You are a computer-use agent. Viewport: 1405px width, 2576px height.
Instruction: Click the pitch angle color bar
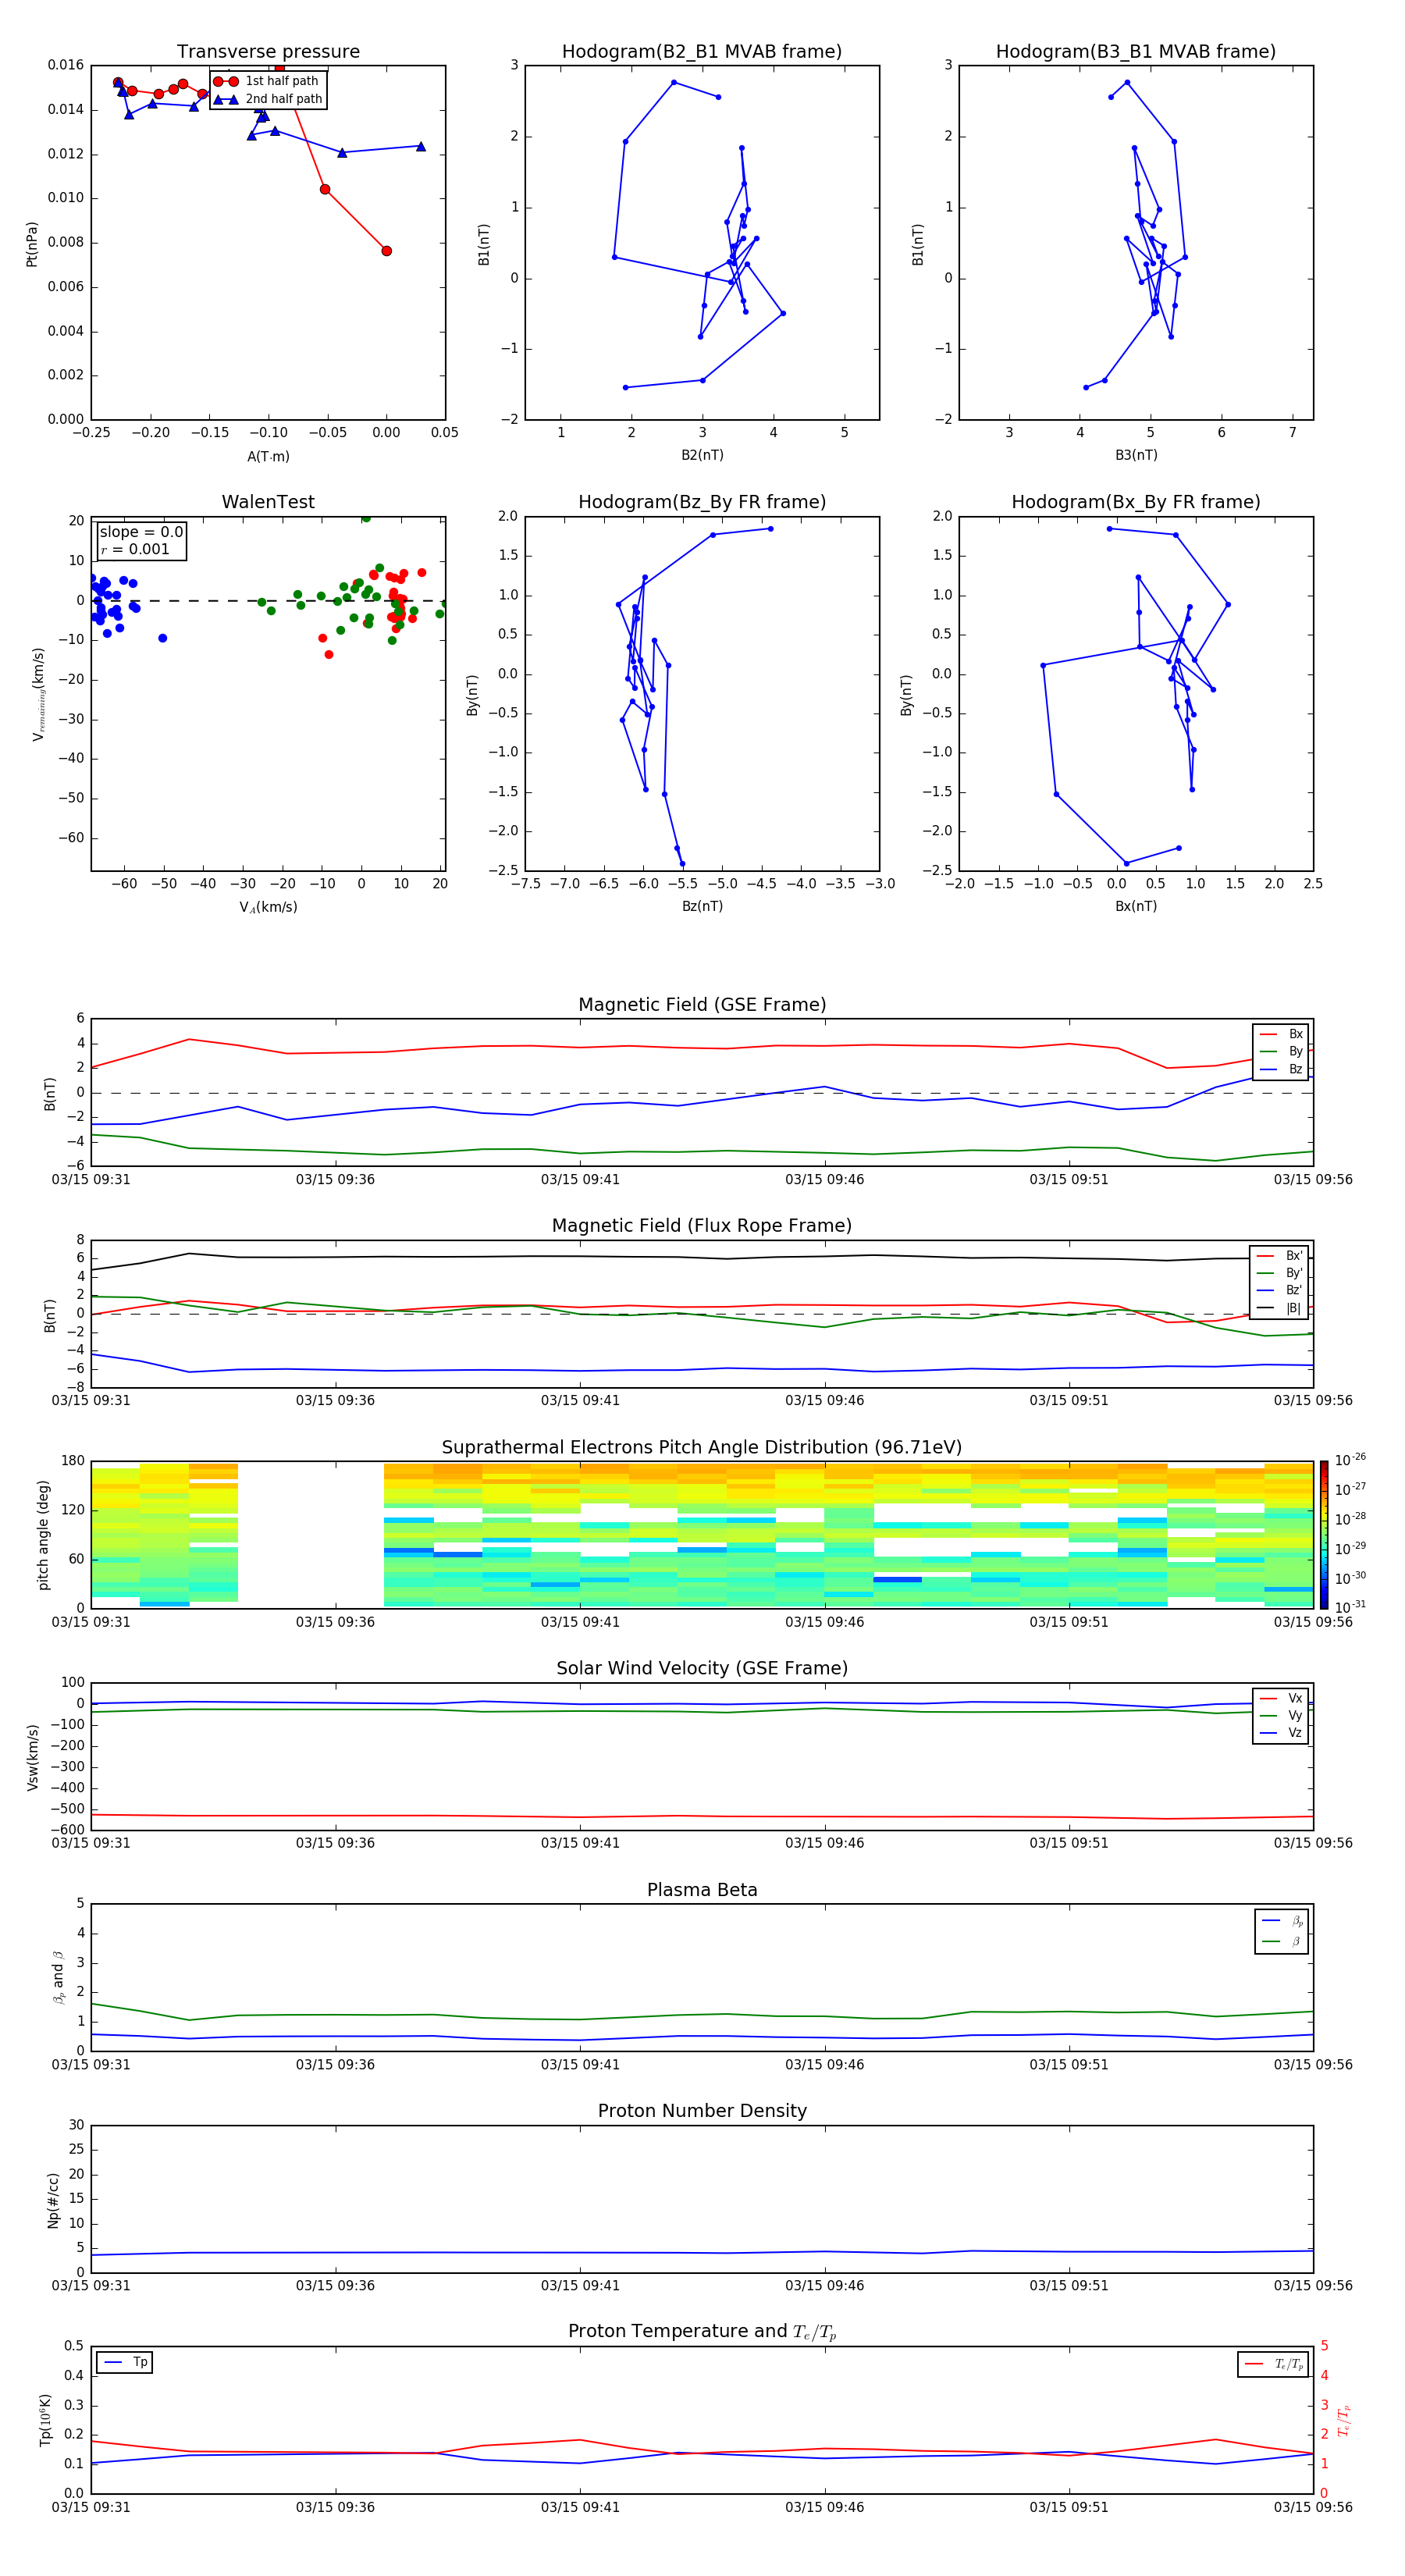pyautogui.click(x=1323, y=1534)
